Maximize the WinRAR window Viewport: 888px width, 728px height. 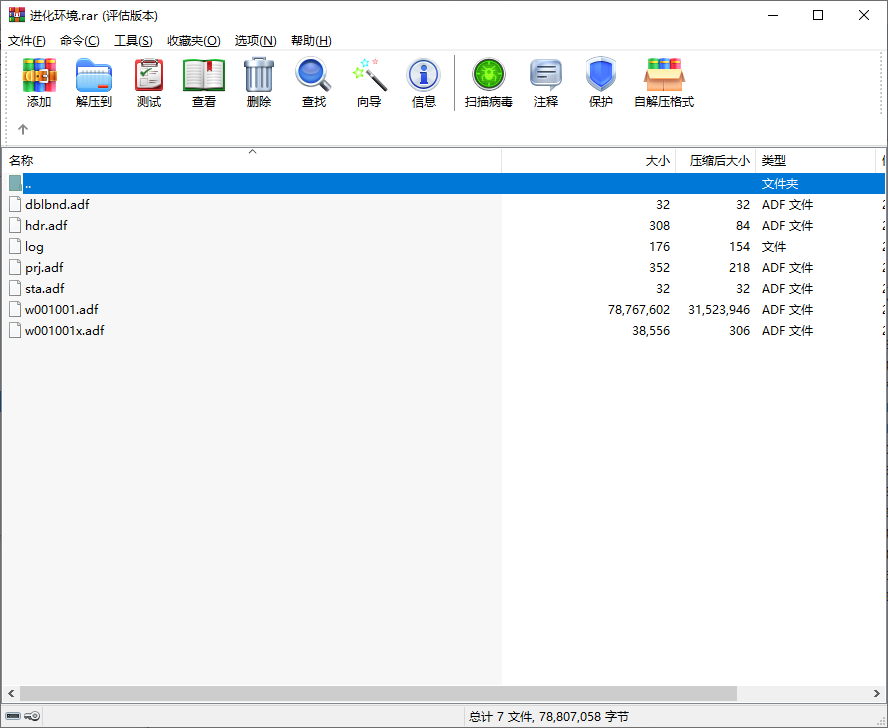pyautogui.click(x=818, y=15)
